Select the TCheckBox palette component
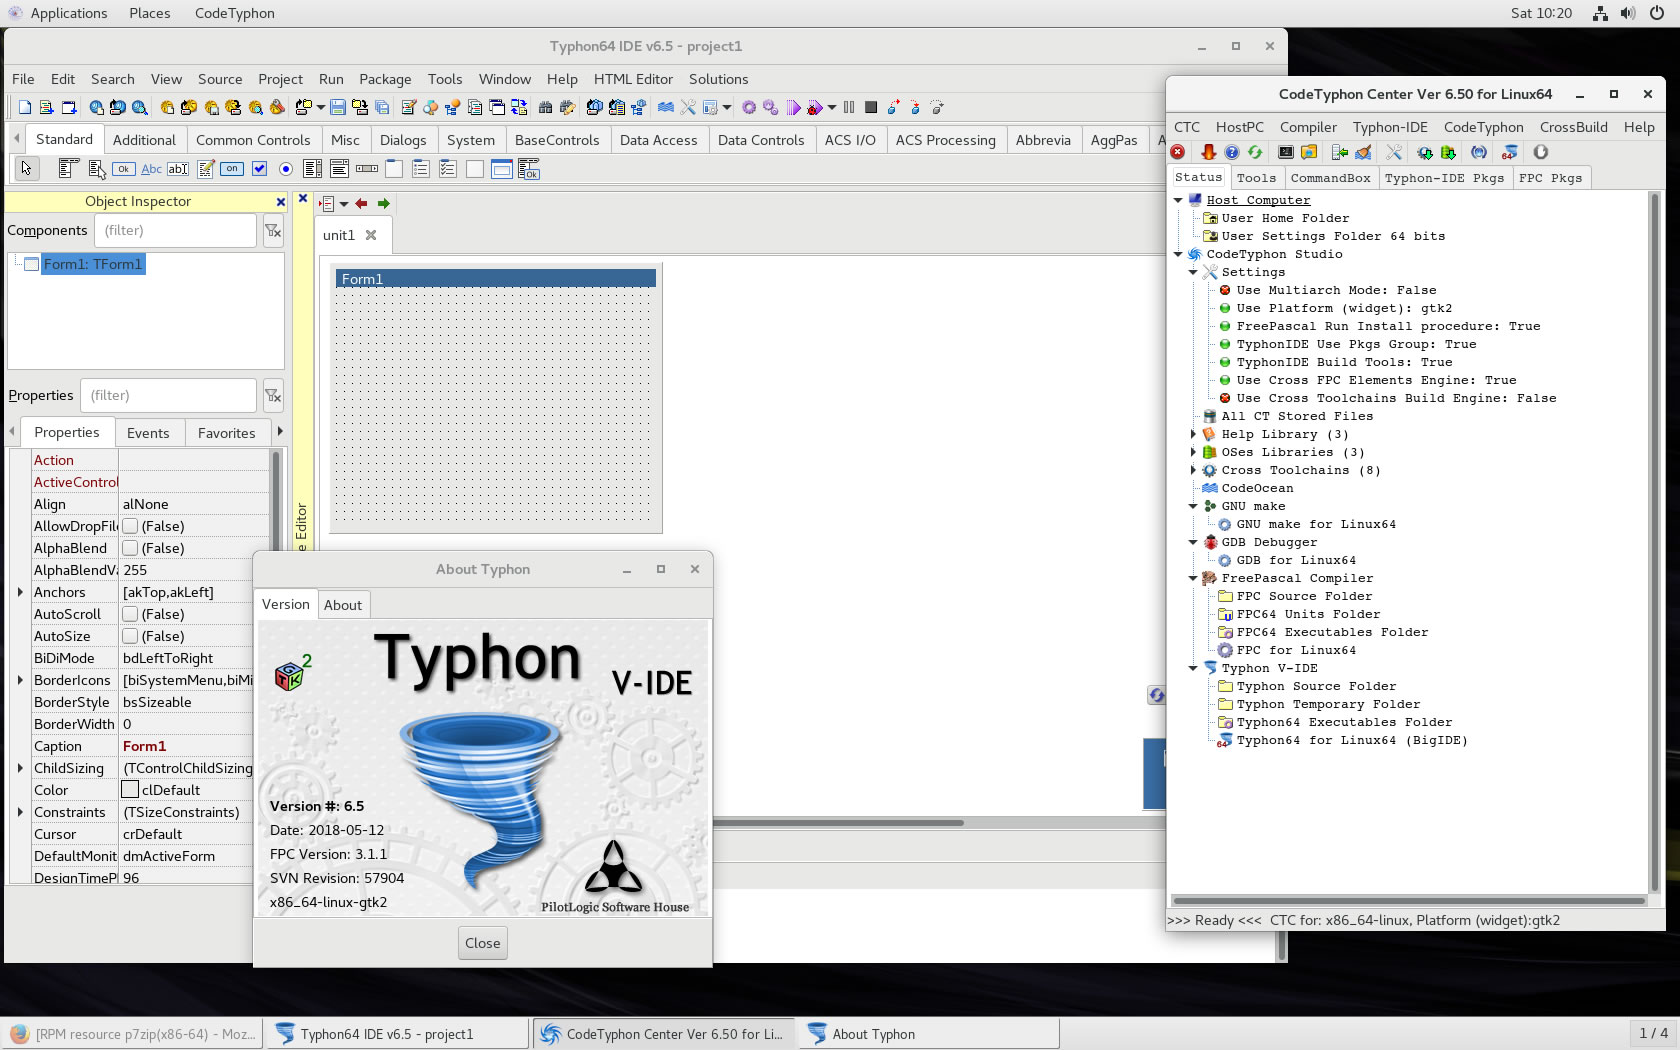This screenshot has width=1680, height=1050. coord(259,169)
